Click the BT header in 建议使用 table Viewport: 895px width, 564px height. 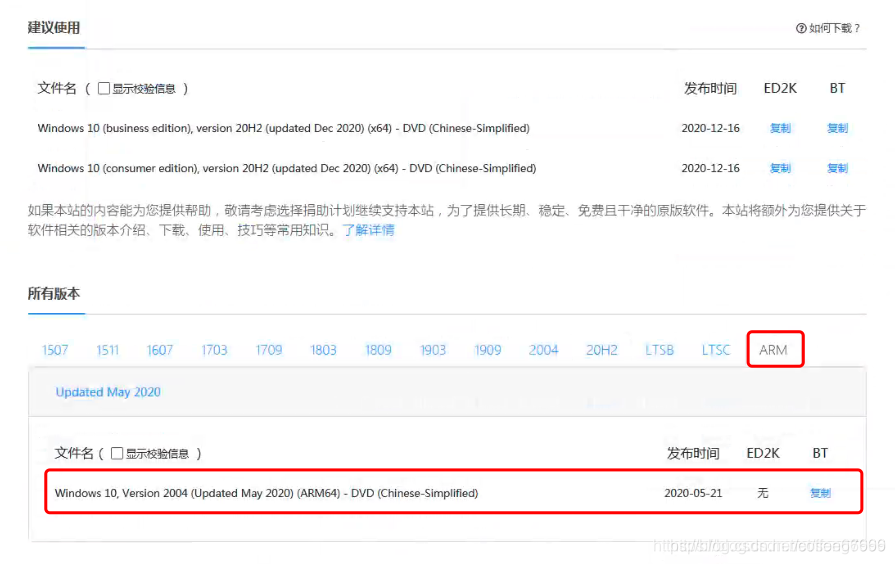(x=837, y=88)
